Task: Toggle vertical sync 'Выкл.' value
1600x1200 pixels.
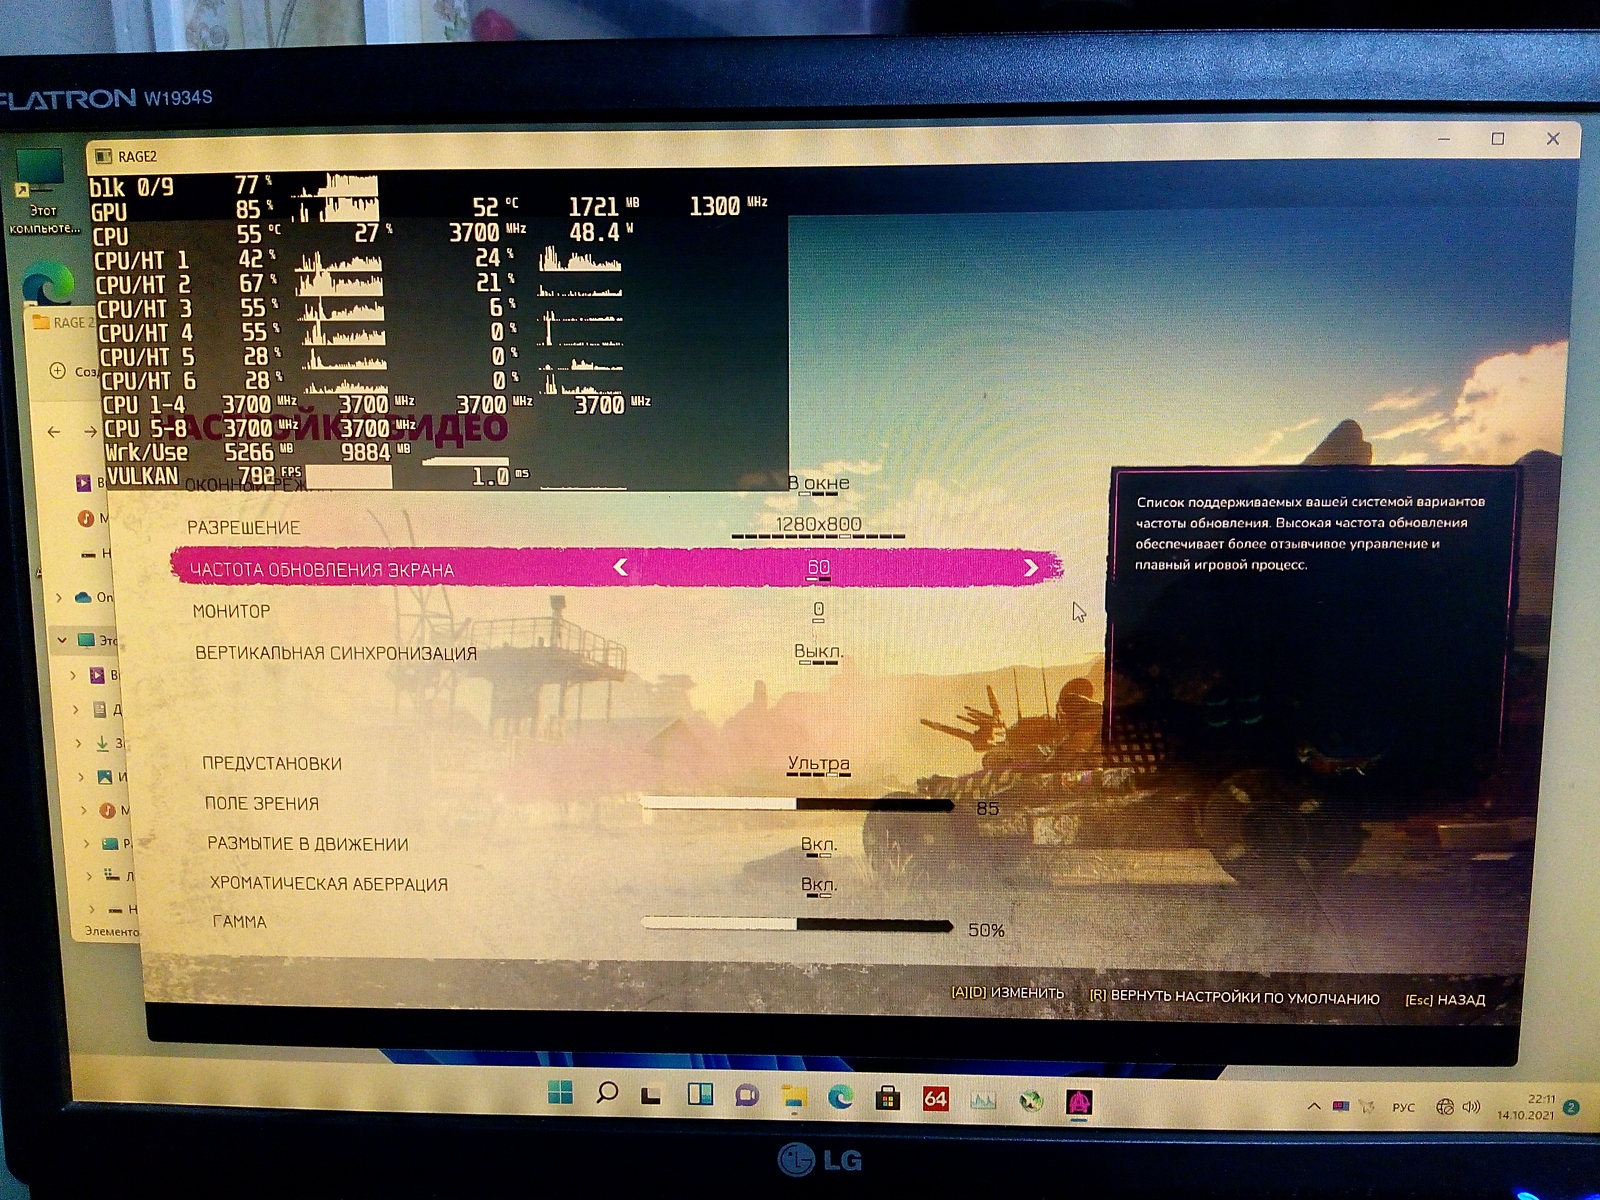Action: click(x=818, y=652)
